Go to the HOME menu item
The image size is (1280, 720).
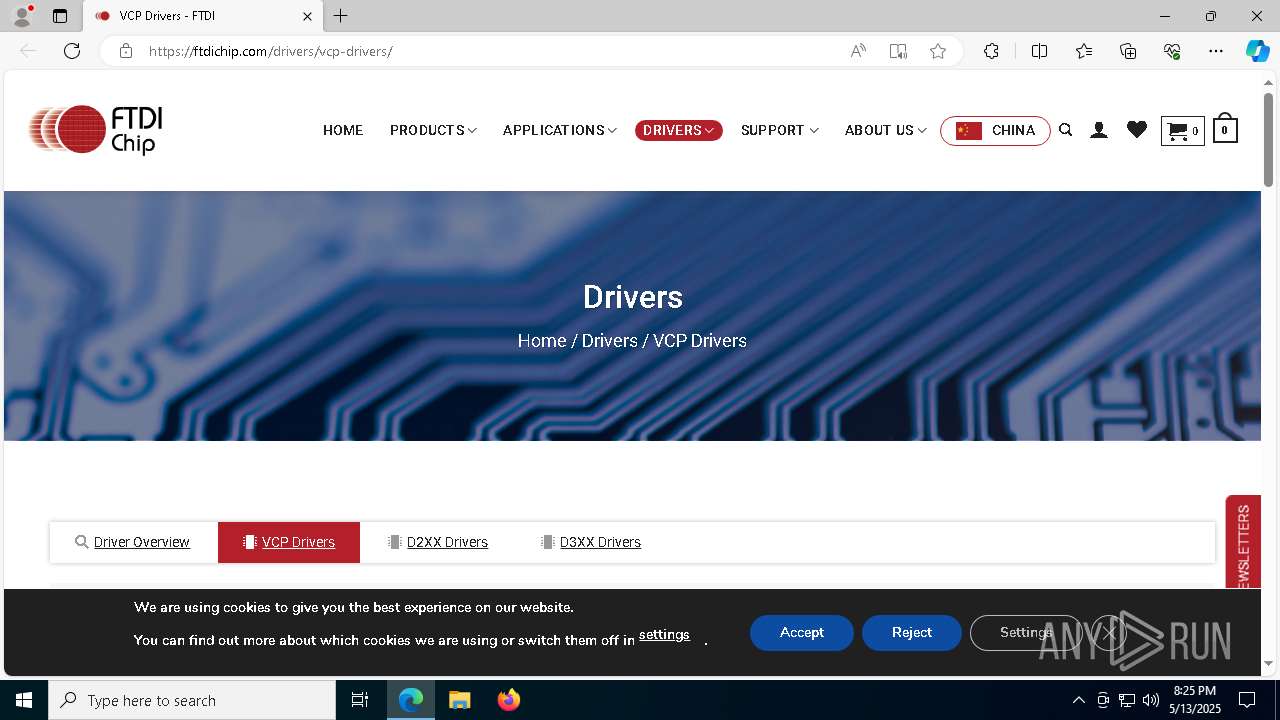click(x=343, y=130)
